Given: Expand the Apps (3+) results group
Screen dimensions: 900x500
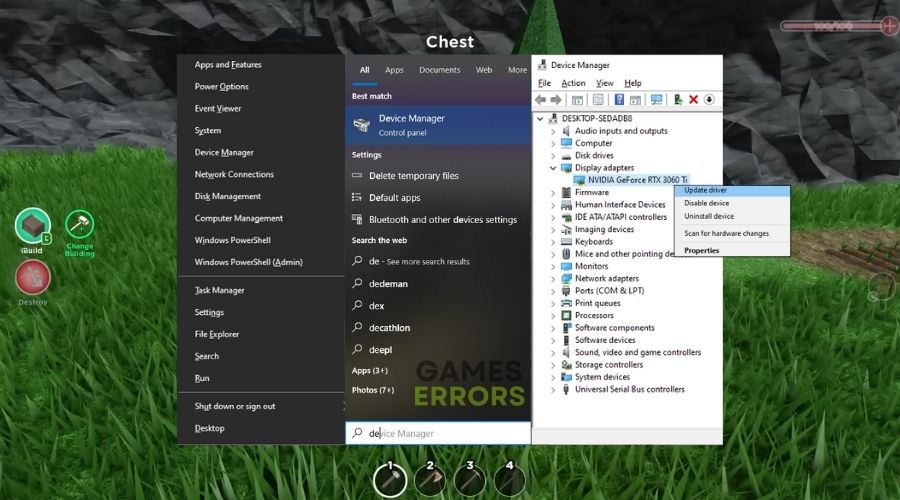Looking at the screenshot, I should [x=370, y=371].
